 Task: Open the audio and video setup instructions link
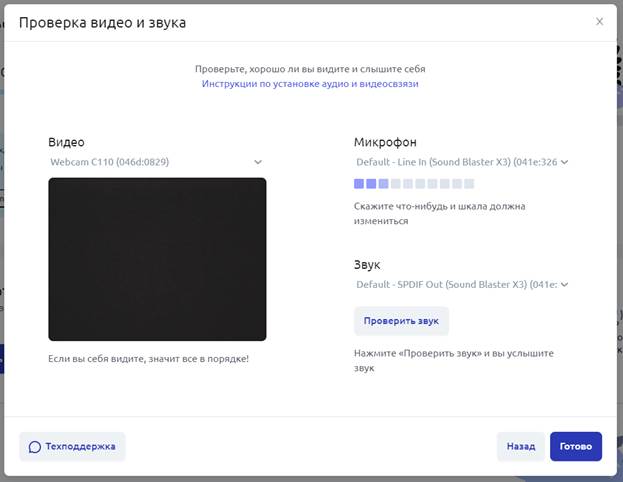(x=310, y=84)
